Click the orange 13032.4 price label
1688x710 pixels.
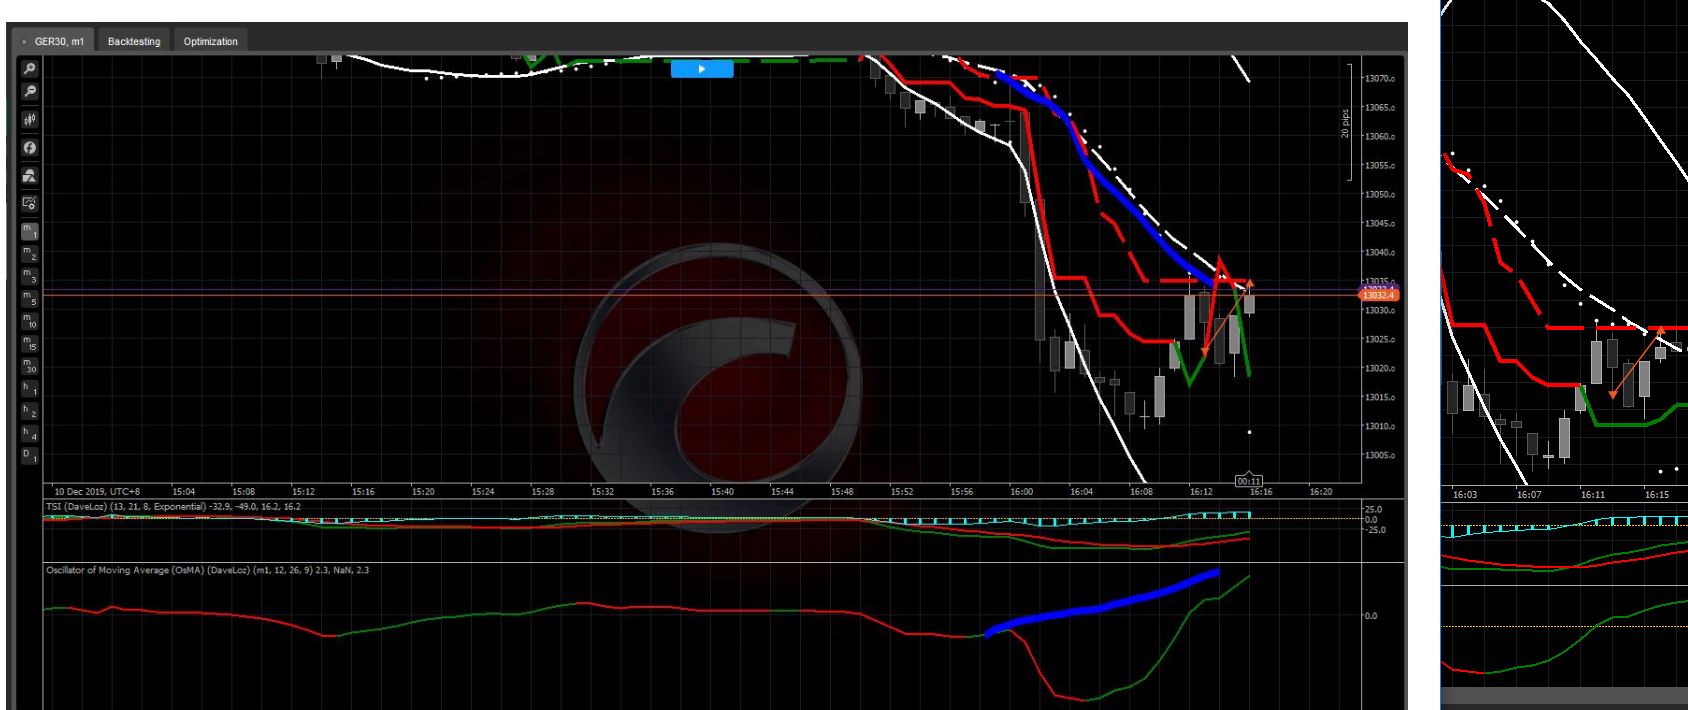tap(1380, 295)
